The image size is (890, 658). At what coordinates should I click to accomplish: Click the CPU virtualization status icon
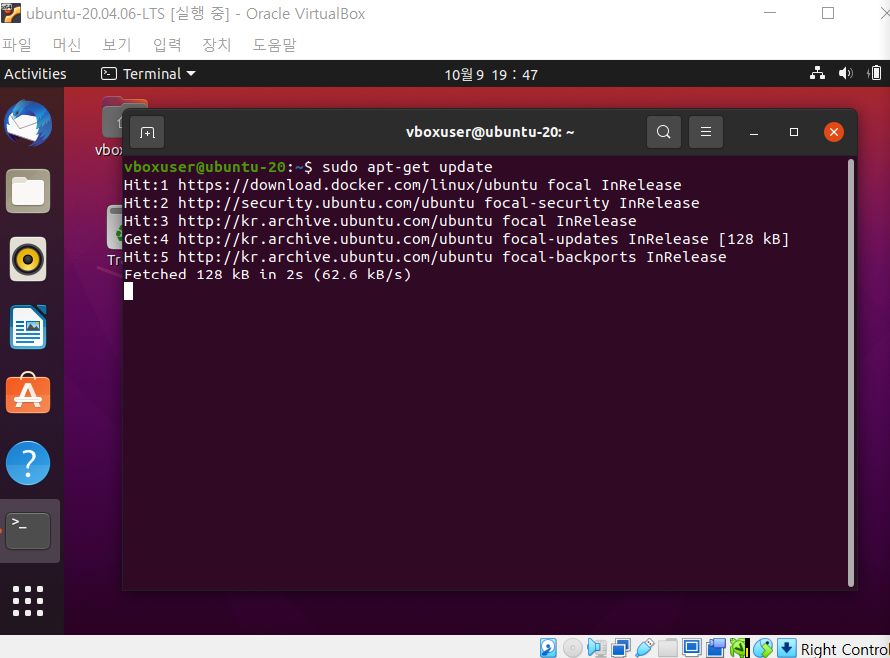point(740,648)
